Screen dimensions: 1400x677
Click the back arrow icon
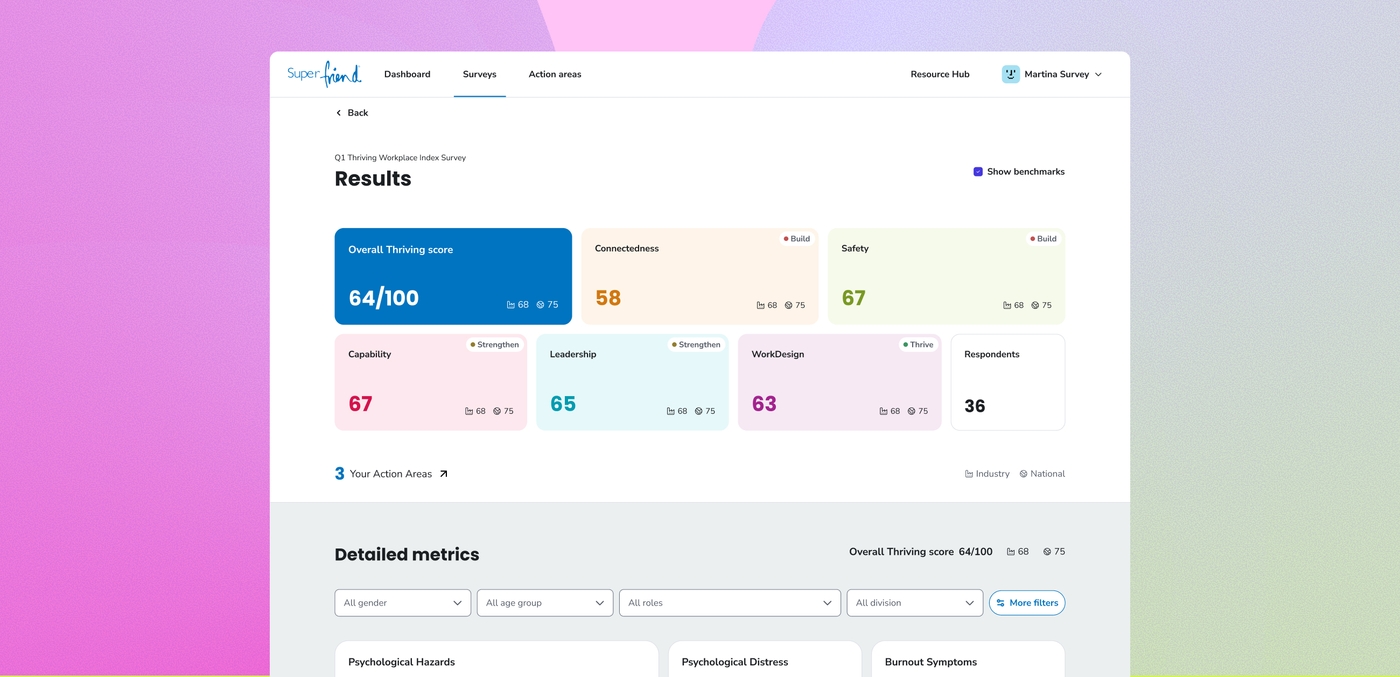(339, 113)
